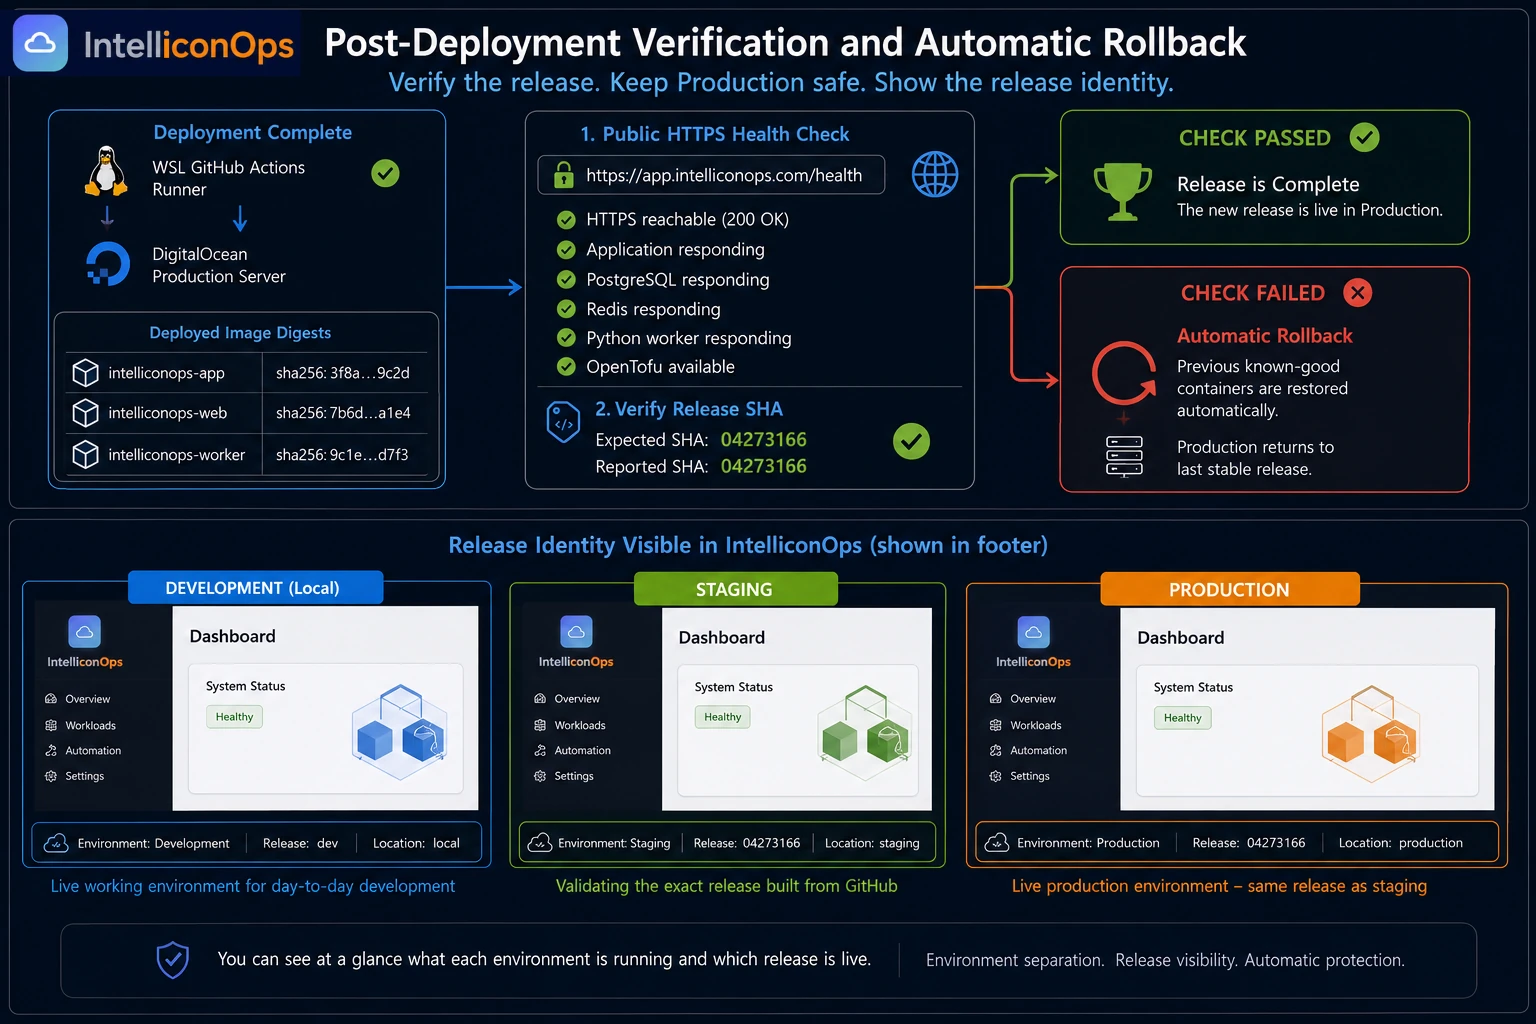The height and width of the screenshot is (1024, 1536).
Task: Click the green check next to WSL GitHub Actions Runner
Action: 385,173
